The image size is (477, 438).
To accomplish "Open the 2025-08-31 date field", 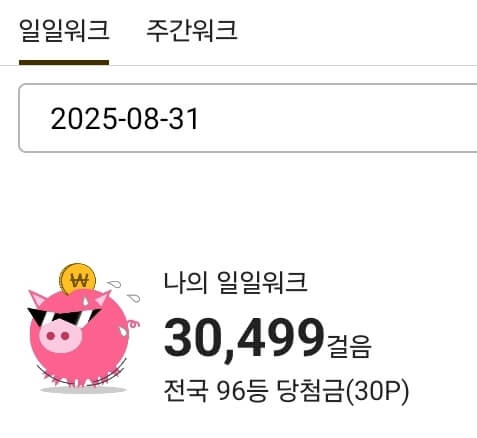I will click(x=248, y=118).
